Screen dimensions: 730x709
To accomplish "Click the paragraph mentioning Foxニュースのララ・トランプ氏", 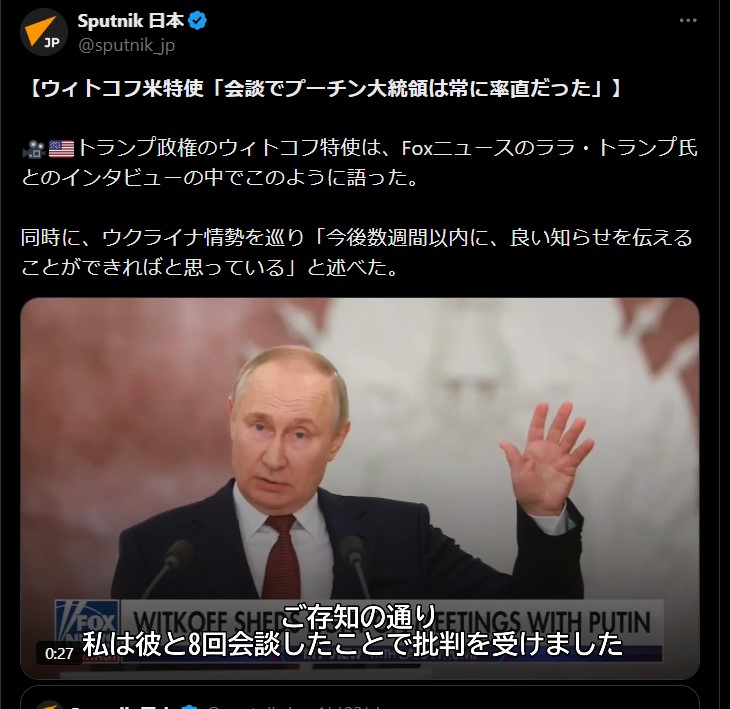I will (359, 163).
